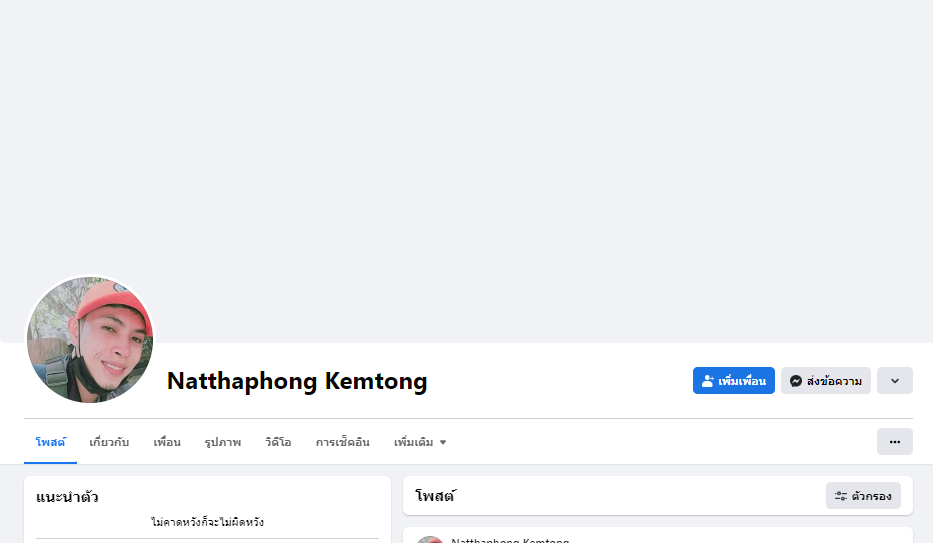Image resolution: width=933 pixels, height=543 pixels.
Task: Click the add friend (เพิ่มเพื่อน) button
Action: coord(733,381)
